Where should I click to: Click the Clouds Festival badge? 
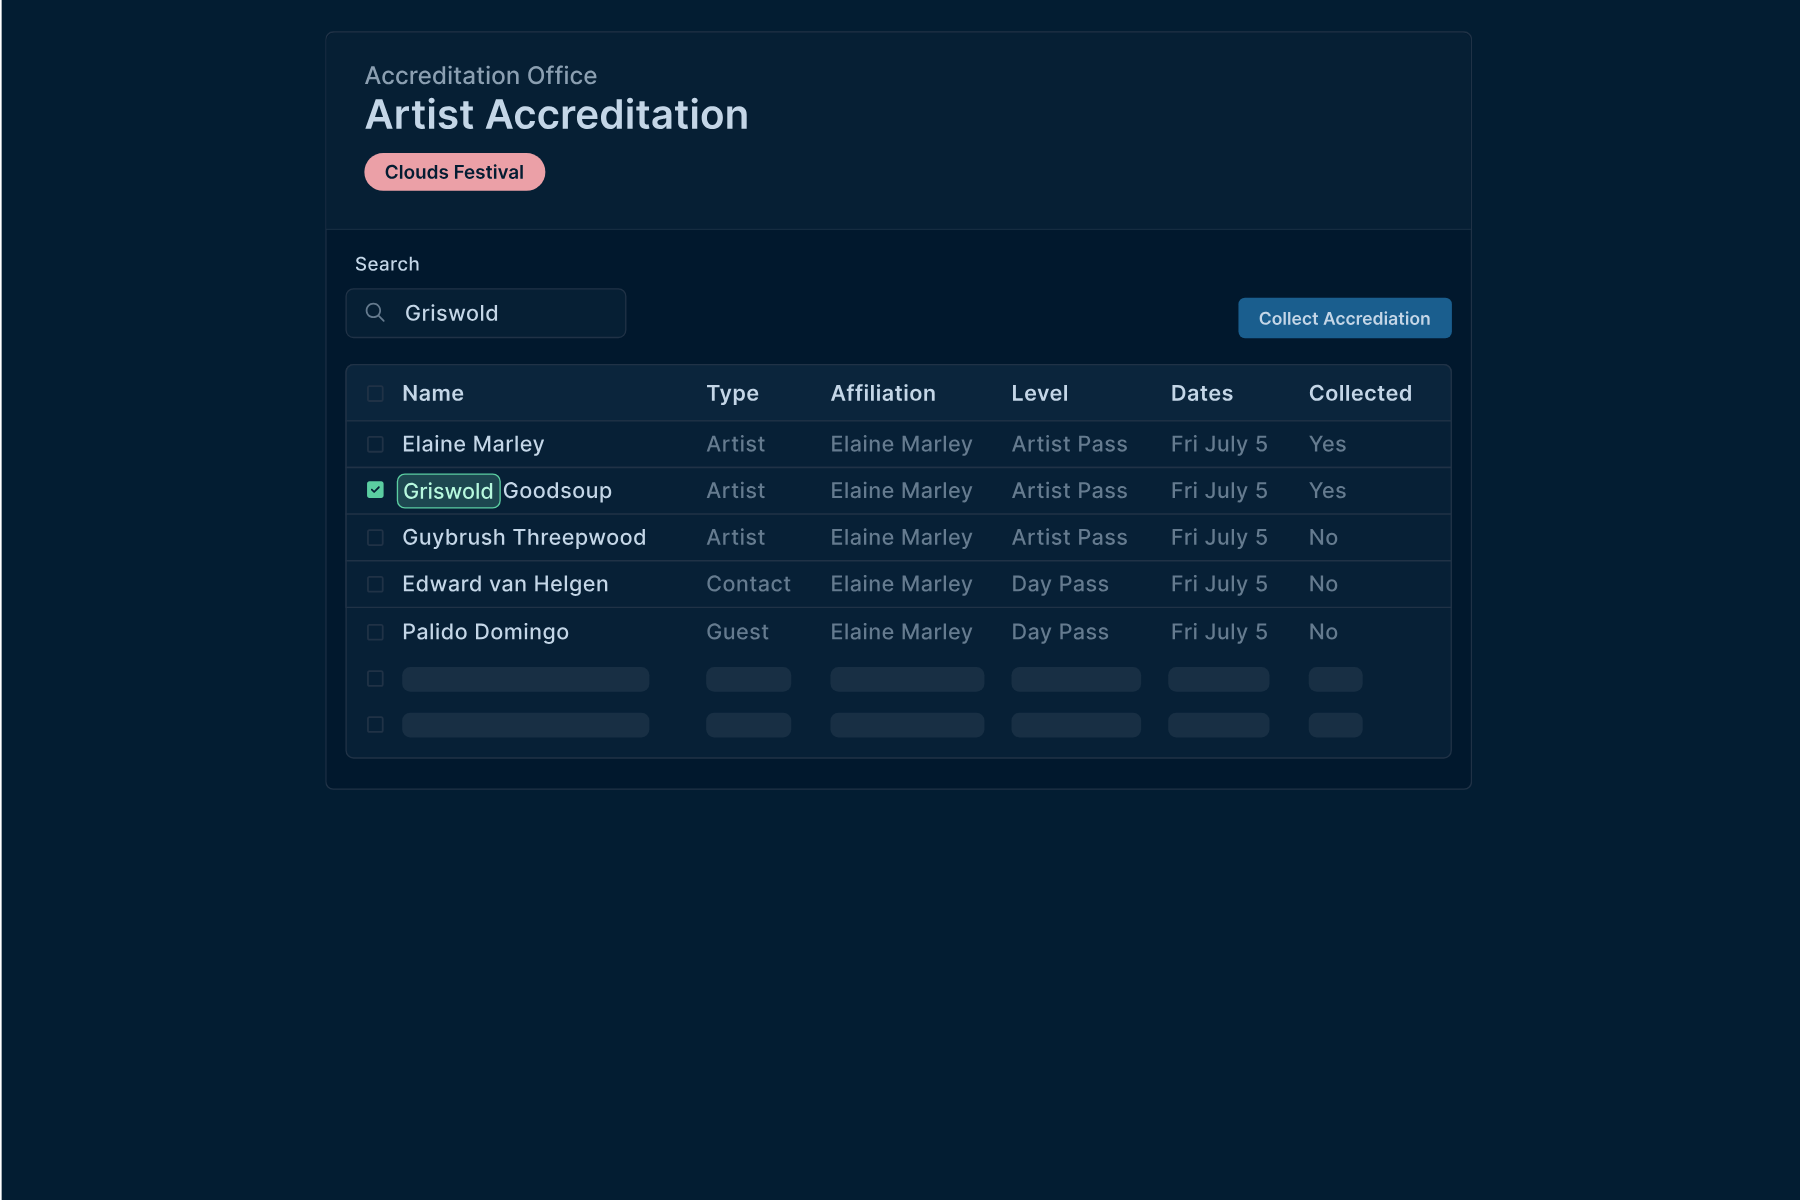tap(454, 172)
